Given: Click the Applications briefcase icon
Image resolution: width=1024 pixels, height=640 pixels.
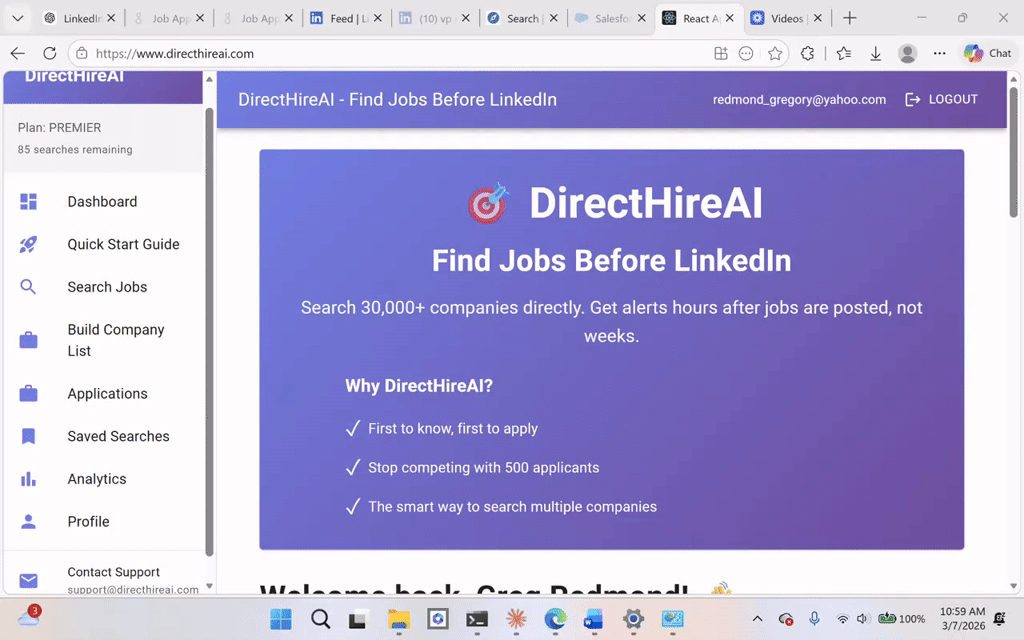Looking at the screenshot, I should coord(28,394).
